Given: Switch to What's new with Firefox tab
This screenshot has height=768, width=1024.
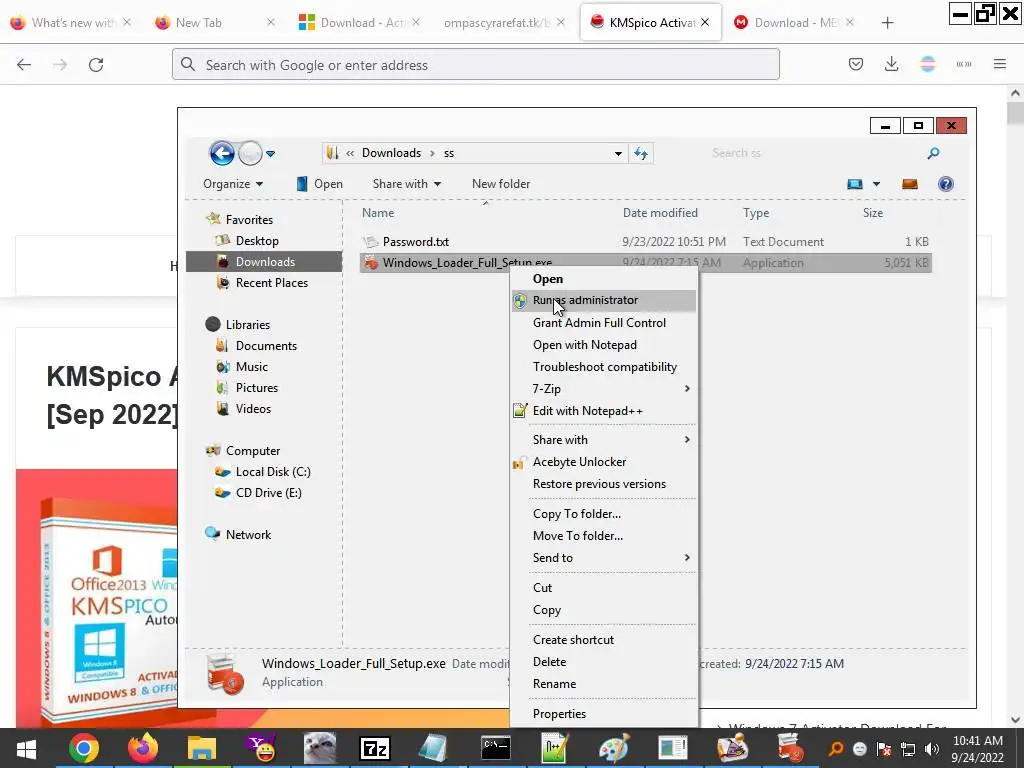Looking at the screenshot, I should pyautogui.click(x=71, y=23).
